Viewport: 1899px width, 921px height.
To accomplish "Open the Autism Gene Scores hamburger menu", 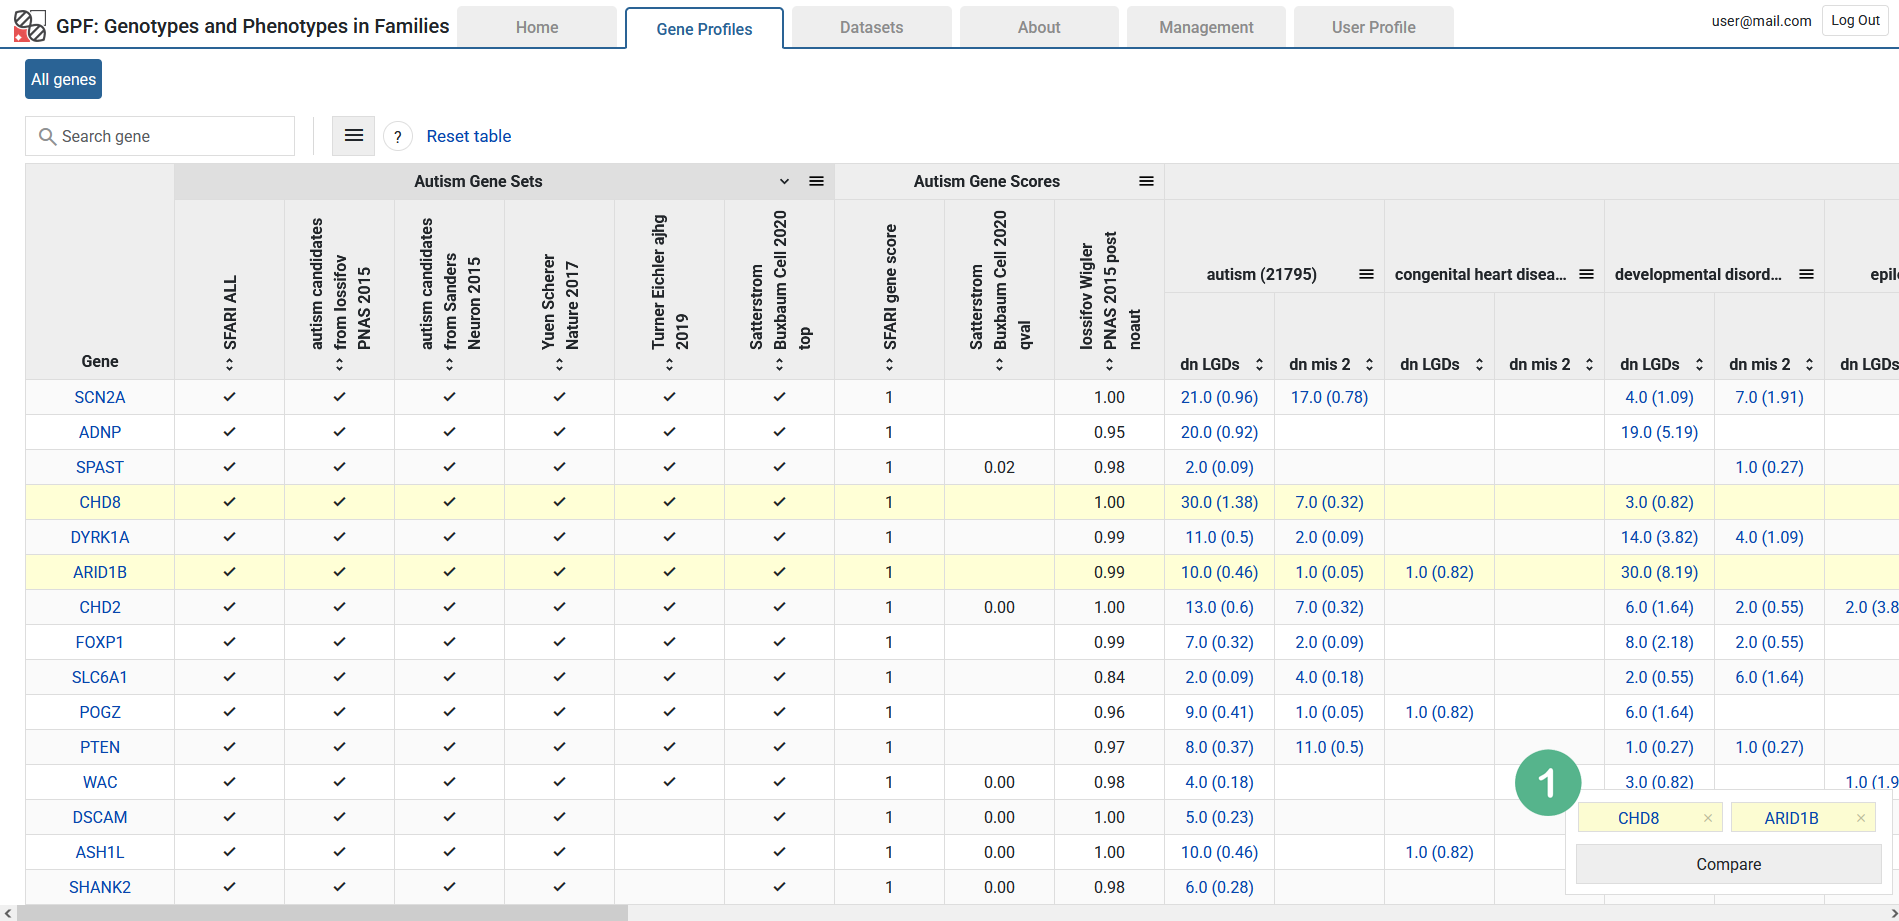I will click(x=1146, y=181).
